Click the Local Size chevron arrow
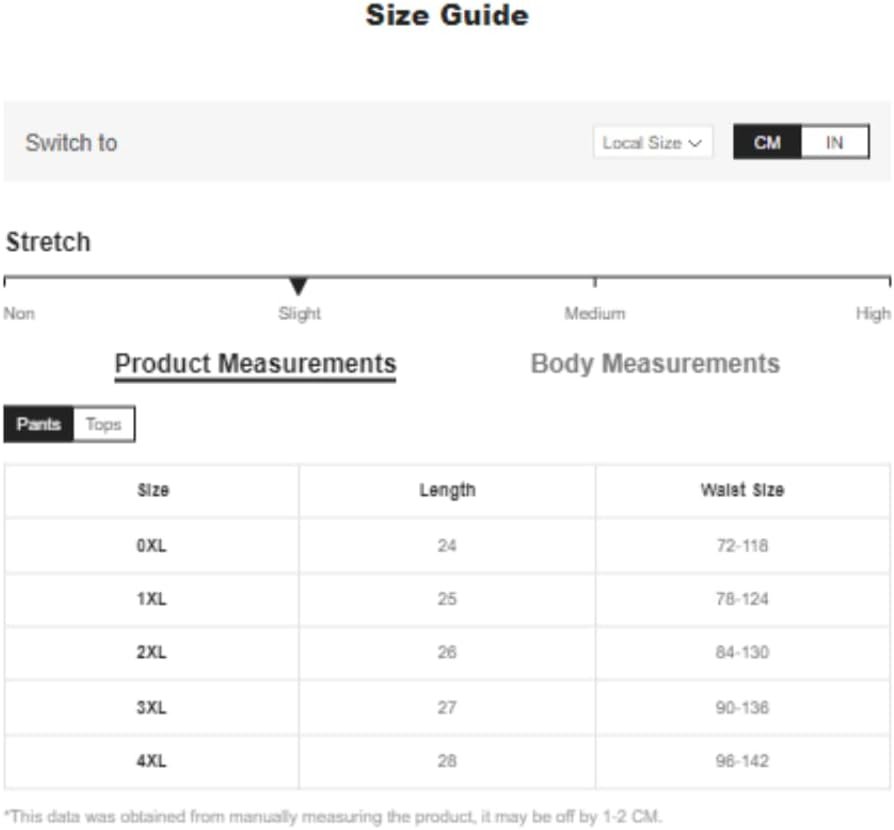894x830 pixels. point(695,143)
